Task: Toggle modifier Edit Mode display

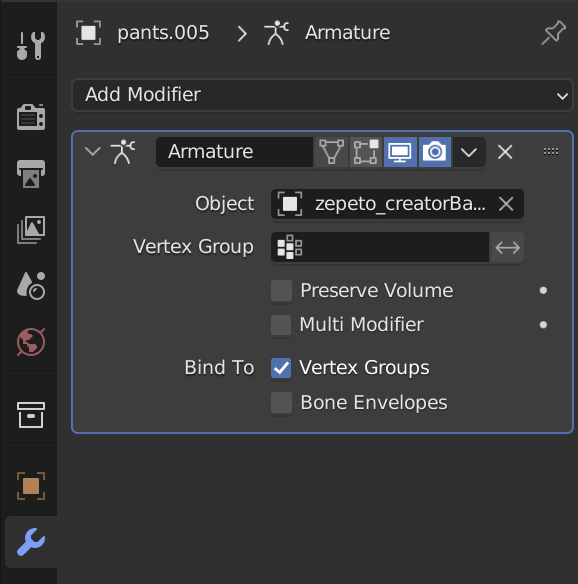Action: point(366,152)
